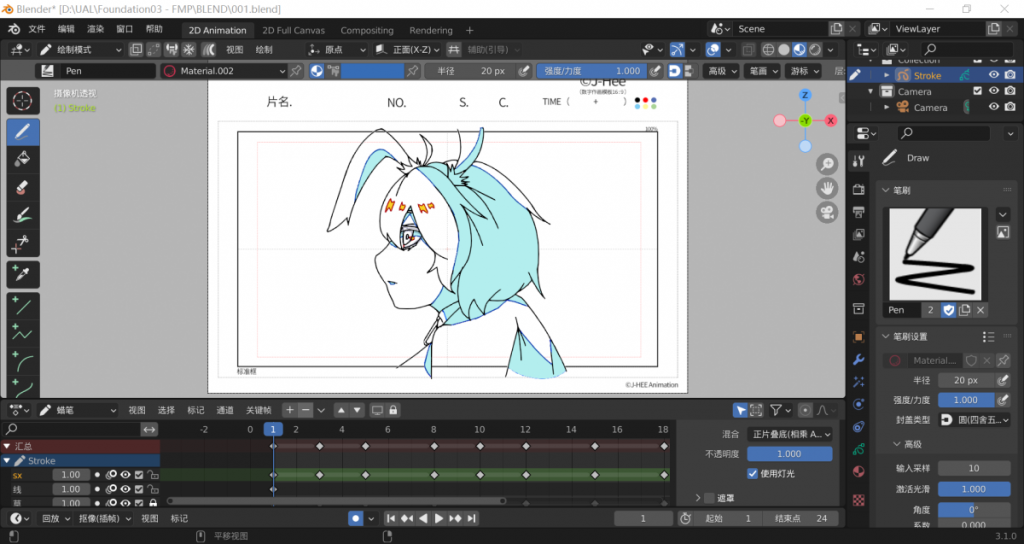Toggle the camera view button
Screen dimensions: 1024x544
pos(827,212)
